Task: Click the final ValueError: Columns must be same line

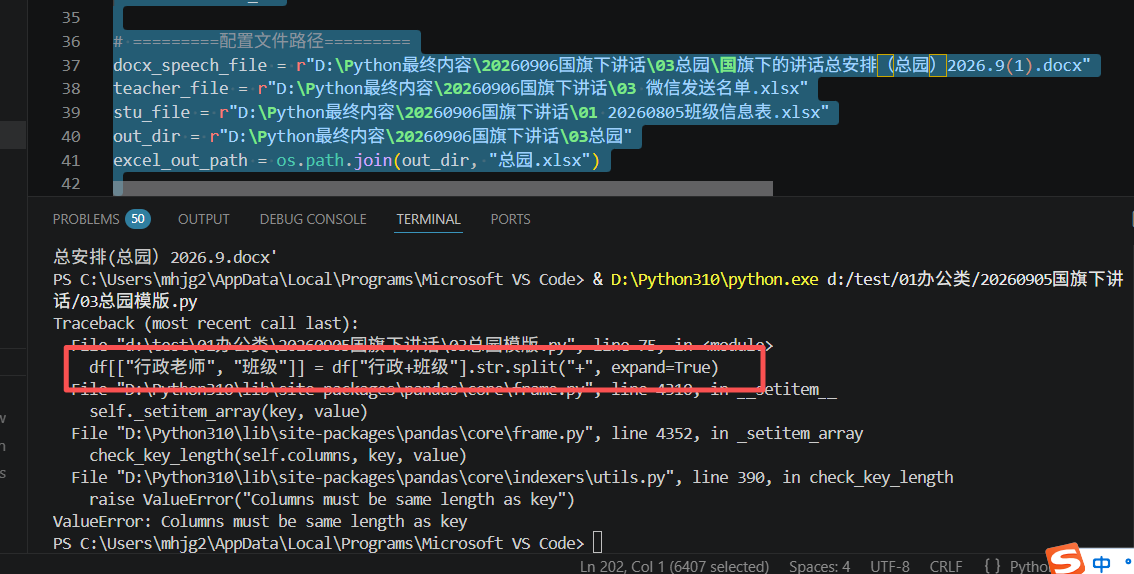Action: [260, 521]
